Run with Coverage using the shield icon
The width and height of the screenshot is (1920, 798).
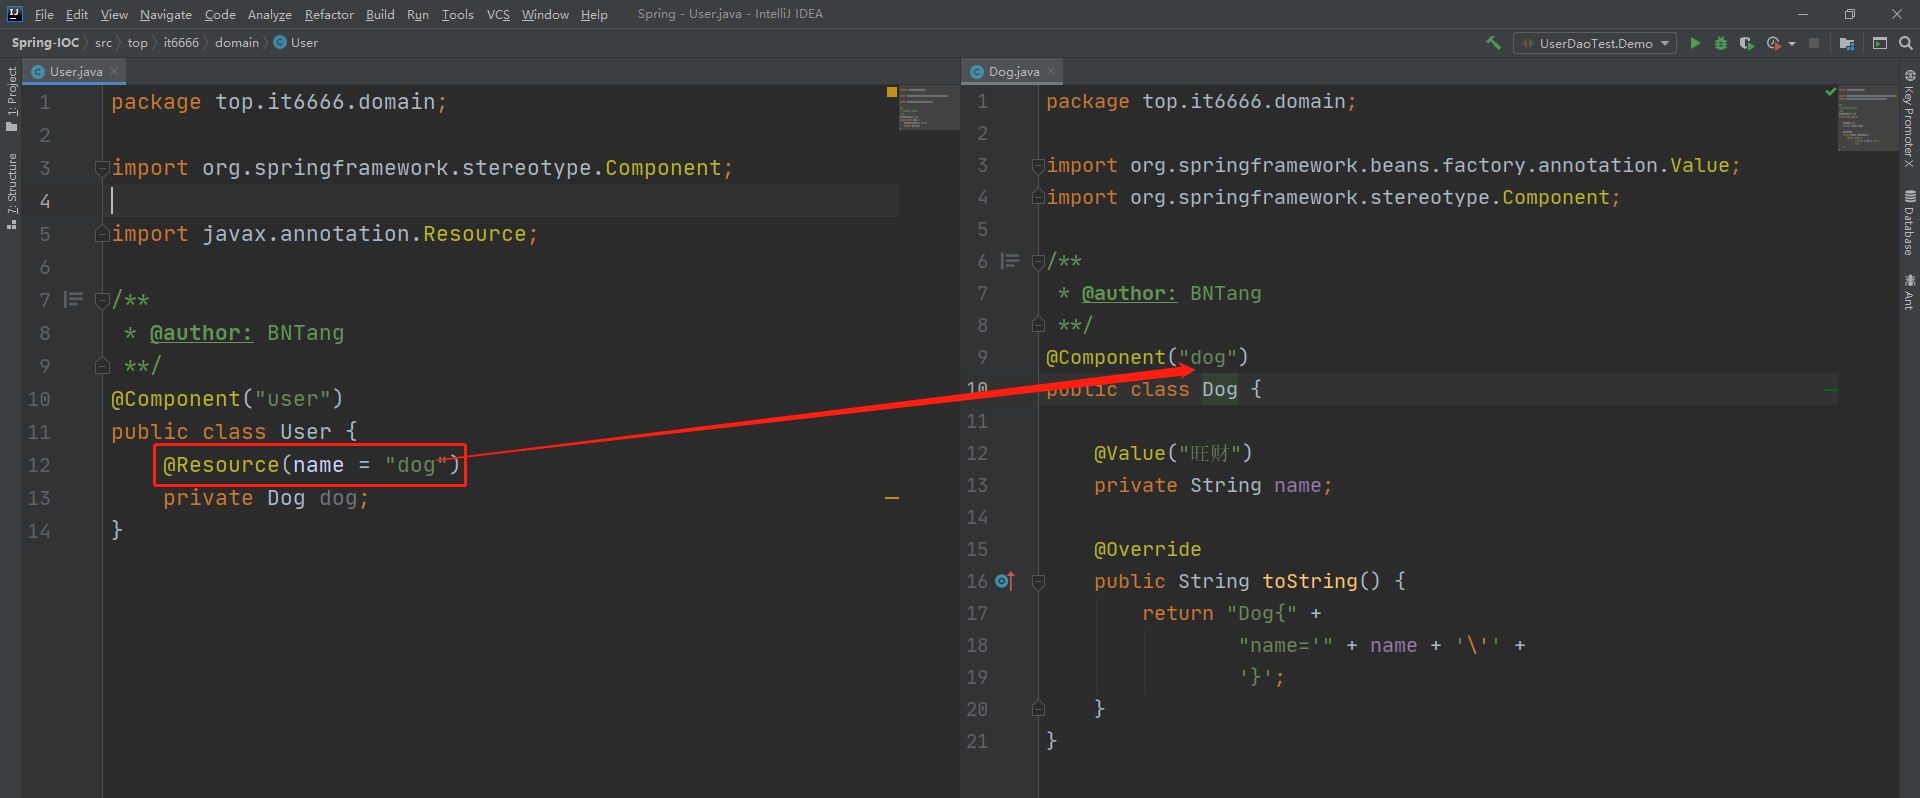pyautogui.click(x=1746, y=43)
